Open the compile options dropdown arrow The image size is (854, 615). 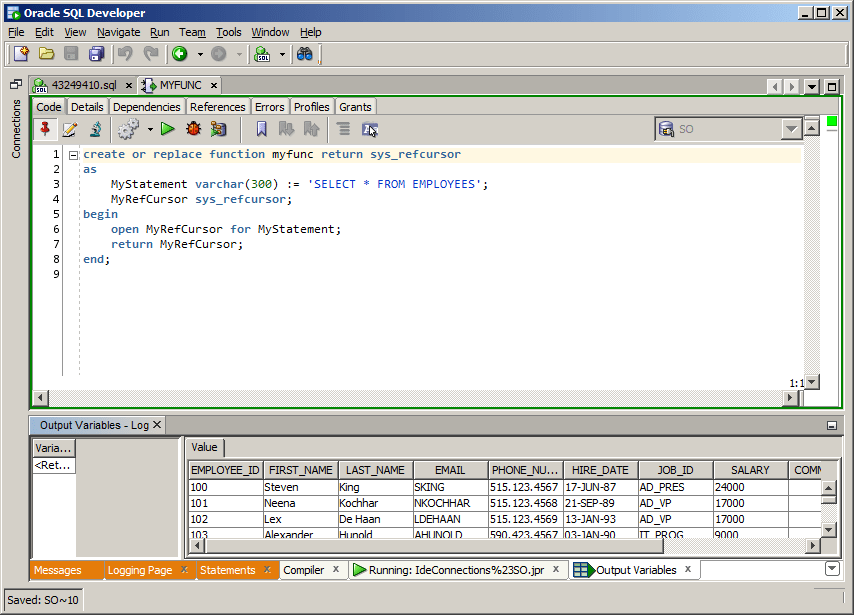pyautogui.click(x=148, y=129)
